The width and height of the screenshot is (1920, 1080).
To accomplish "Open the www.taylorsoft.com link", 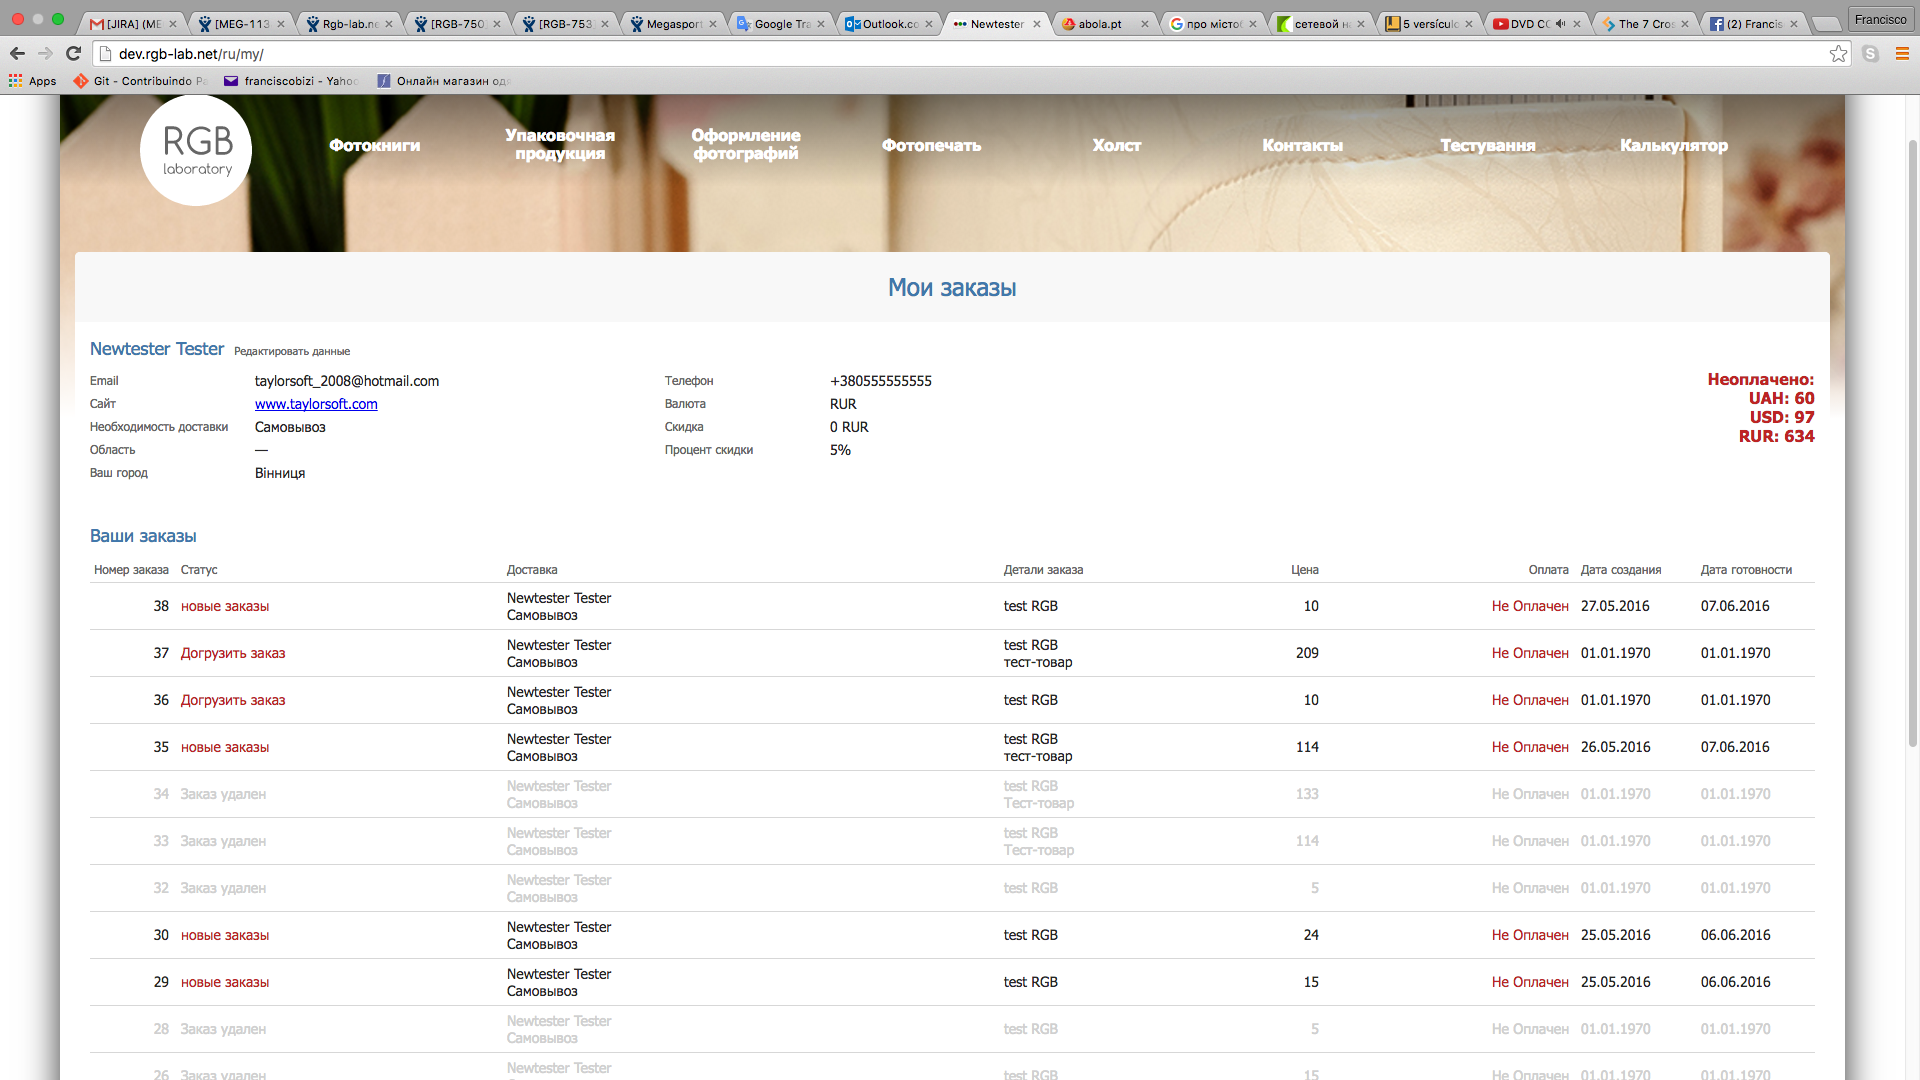I will click(x=316, y=404).
